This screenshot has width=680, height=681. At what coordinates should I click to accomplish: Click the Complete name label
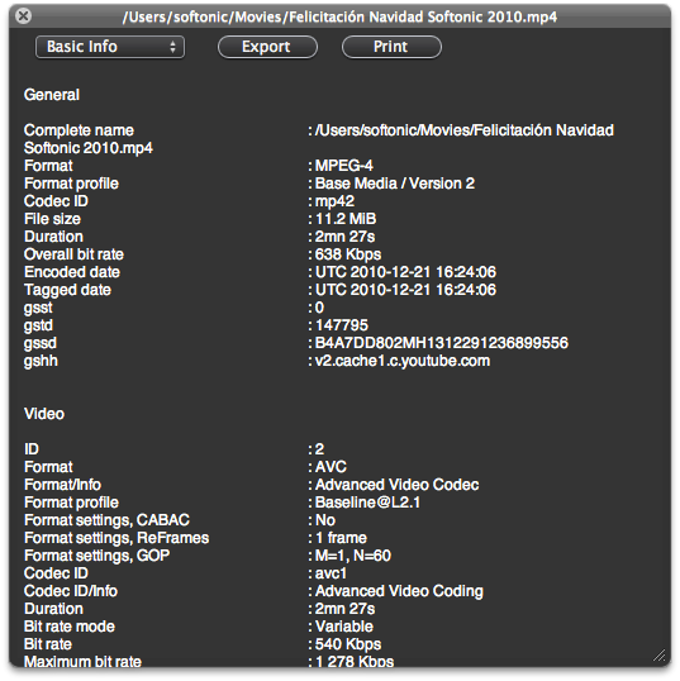point(79,130)
